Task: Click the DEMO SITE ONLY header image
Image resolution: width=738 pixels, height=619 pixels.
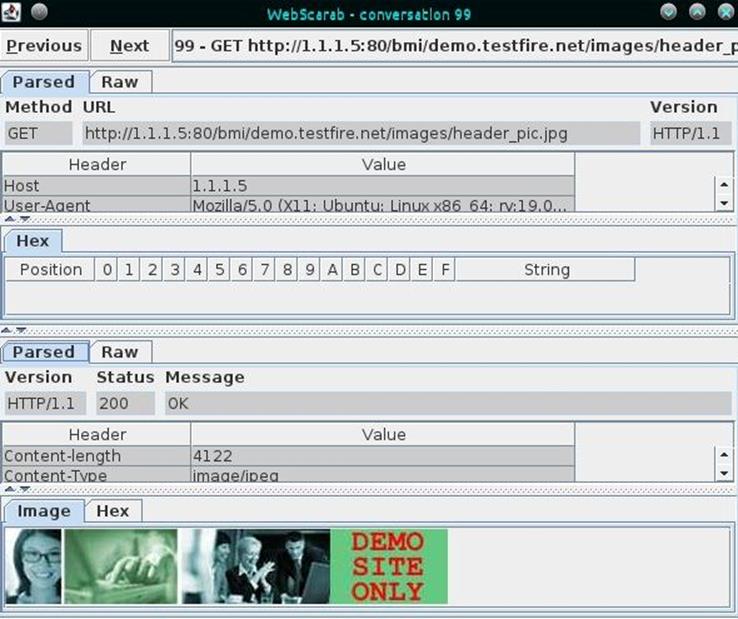Action: (388, 566)
